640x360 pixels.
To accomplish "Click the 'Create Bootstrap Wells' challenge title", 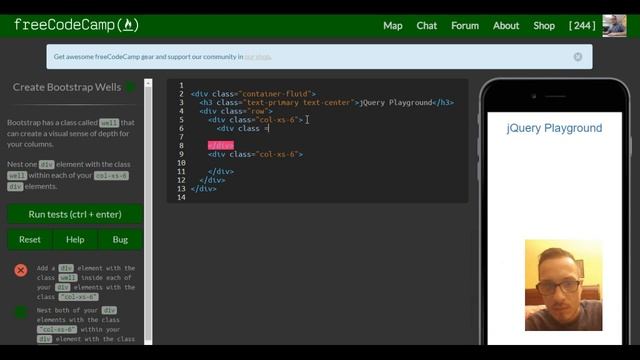I will (67, 87).
